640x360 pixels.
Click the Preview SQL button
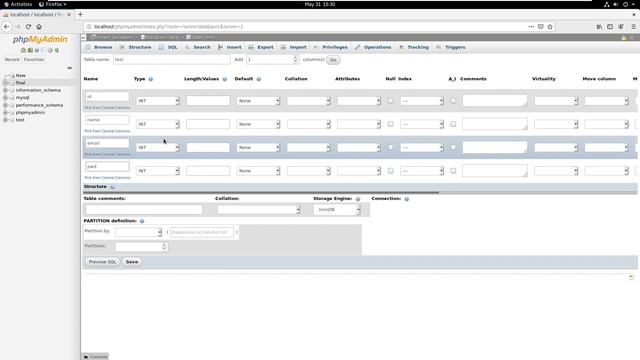pos(102,262)
